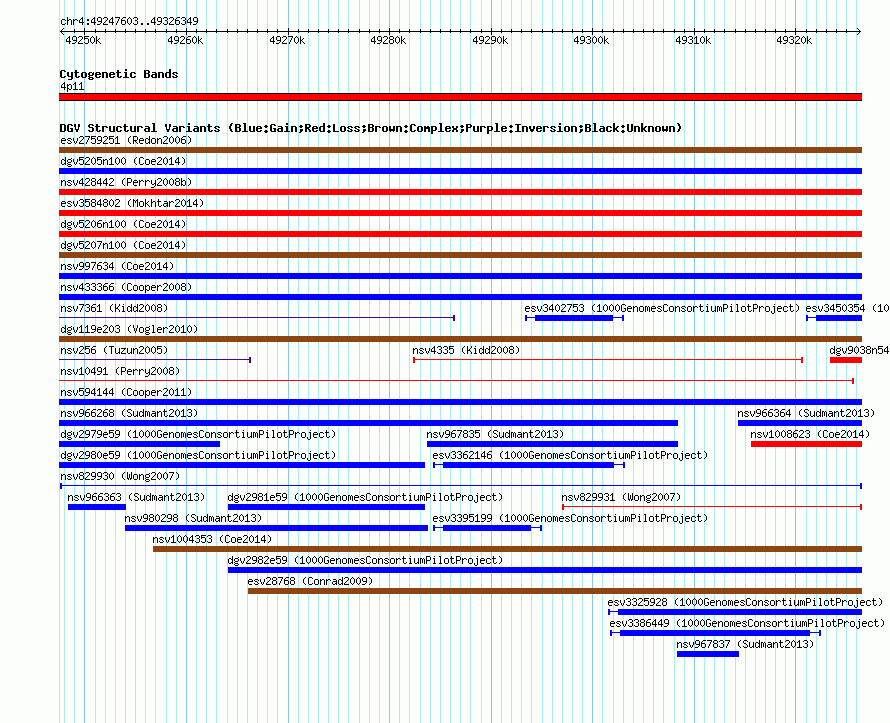Select the nsv433366 (Cooper2008) label
The height and width of the screenshot is (723, 890).
pyautogui.click(x=126, y=287)
